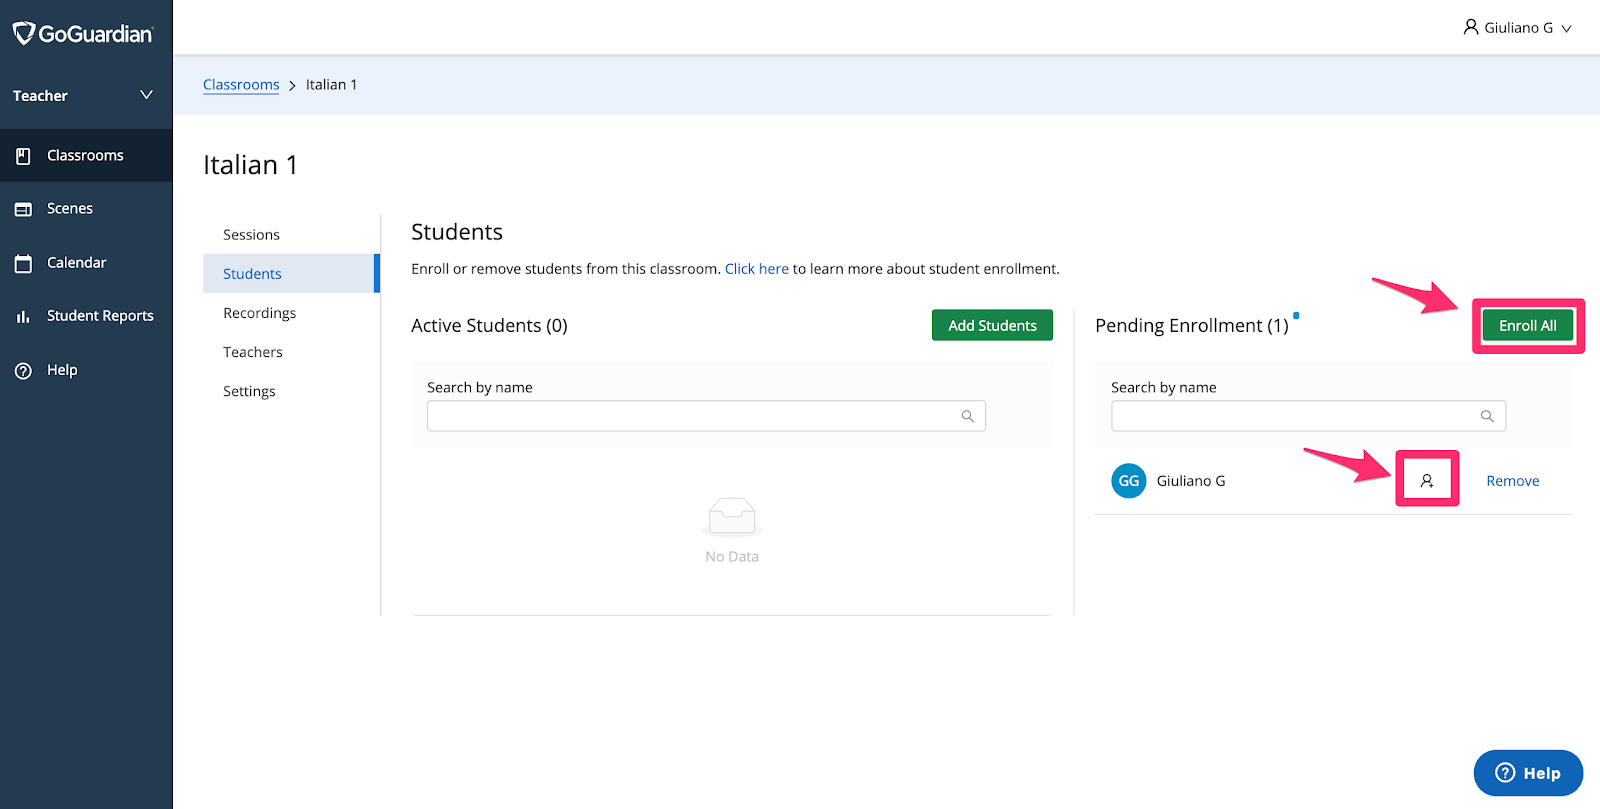Screen dimensions: 1600x809
Task: Click the Student Reports bar chart icon
Action: (23, 316)
